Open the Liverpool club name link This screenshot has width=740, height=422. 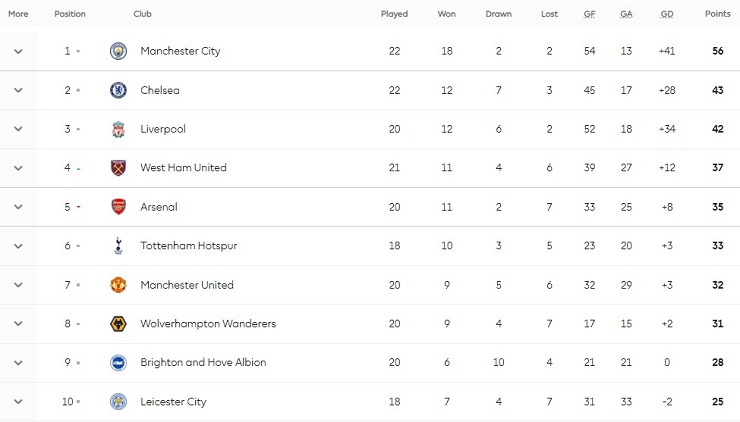coord(163,129)
